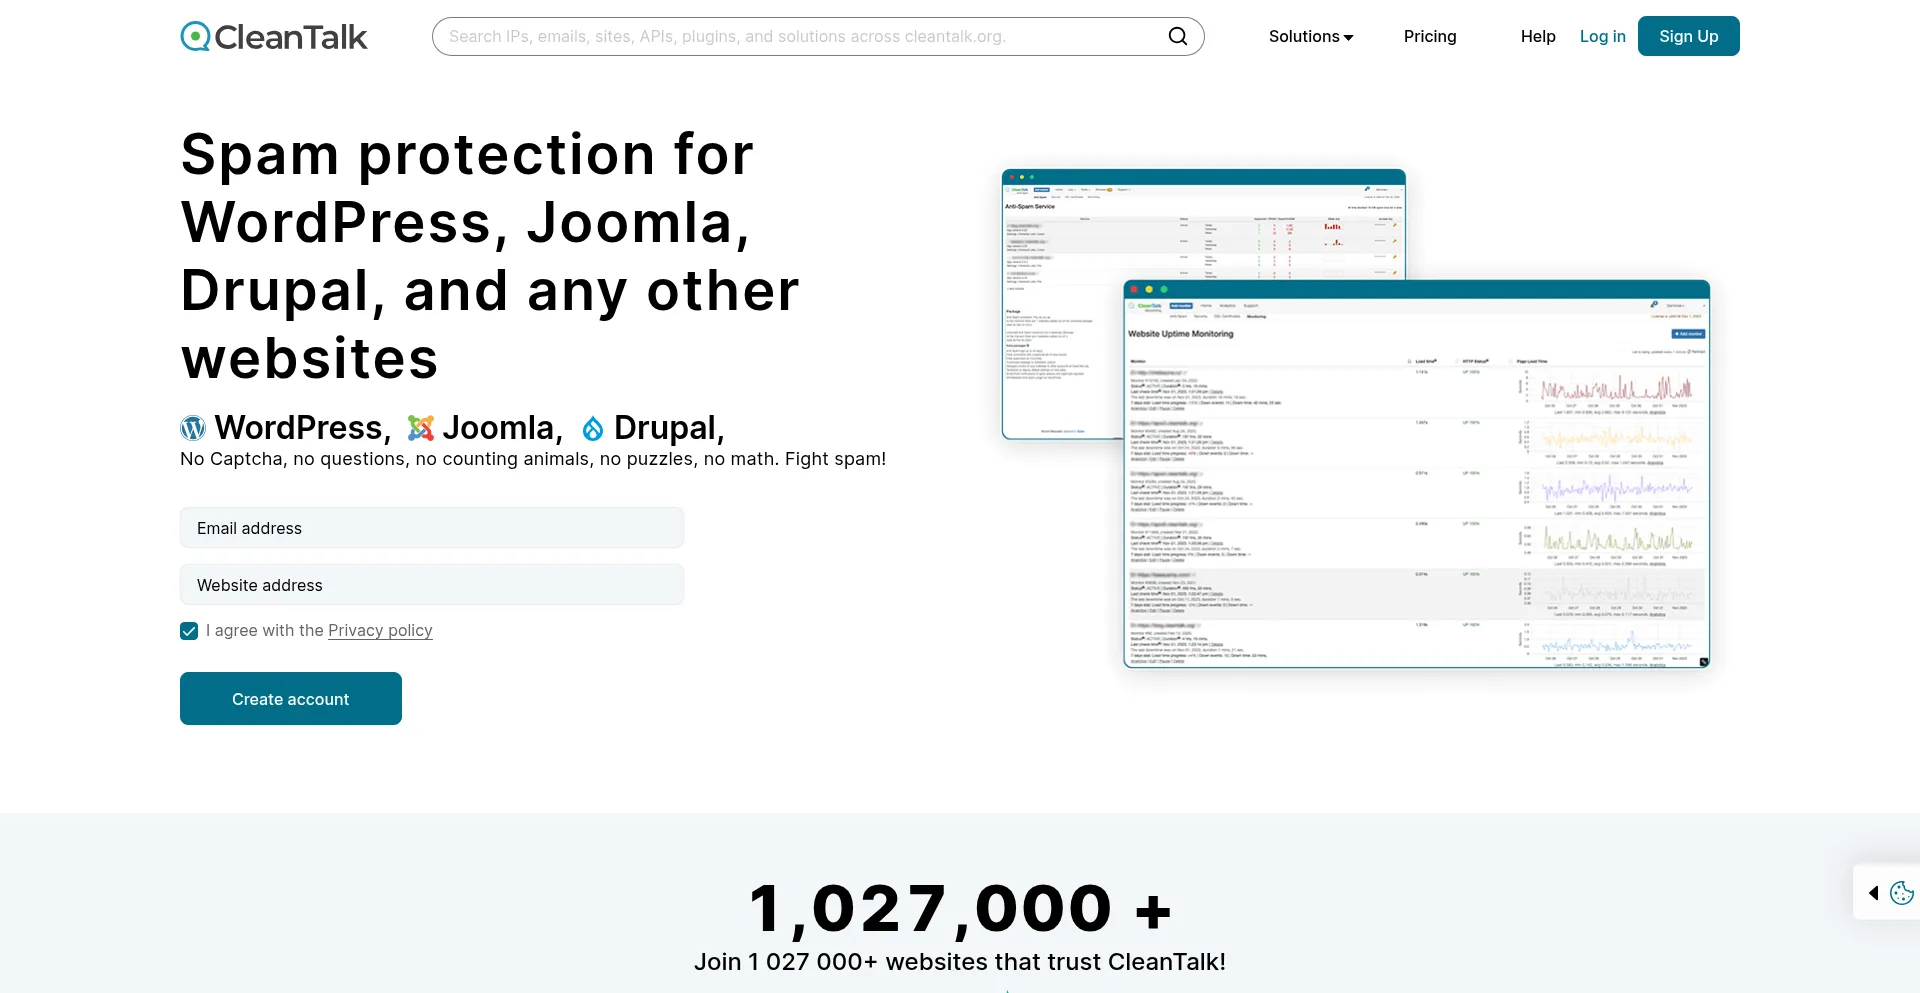The width and height of the screenshot is (1920, 993).
Task: Follow the Log in link
Action: [1602, 37]
